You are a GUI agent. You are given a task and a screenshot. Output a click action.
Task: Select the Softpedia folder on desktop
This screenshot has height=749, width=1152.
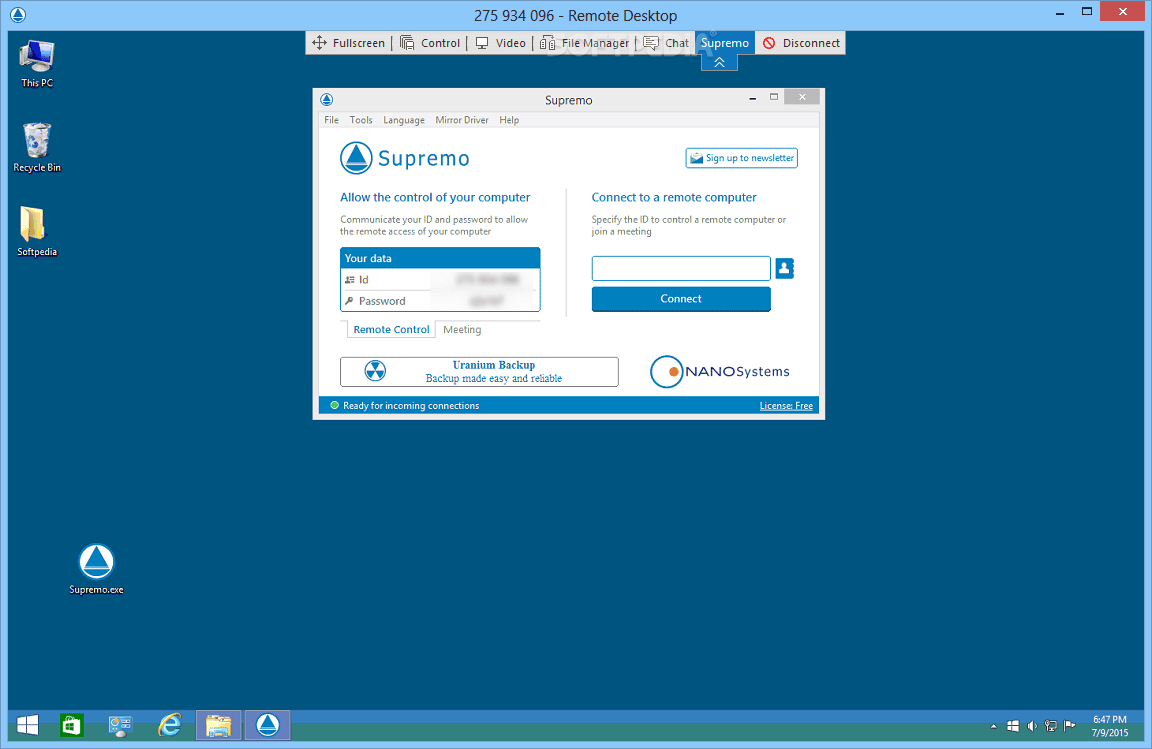coord(37,231)
